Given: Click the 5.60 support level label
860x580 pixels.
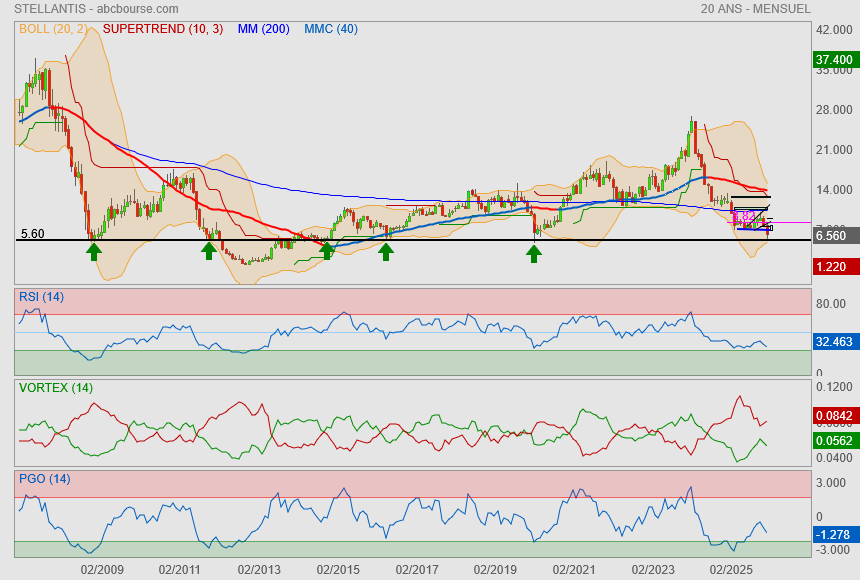Looking at the screenshot, I should point(32,234).
